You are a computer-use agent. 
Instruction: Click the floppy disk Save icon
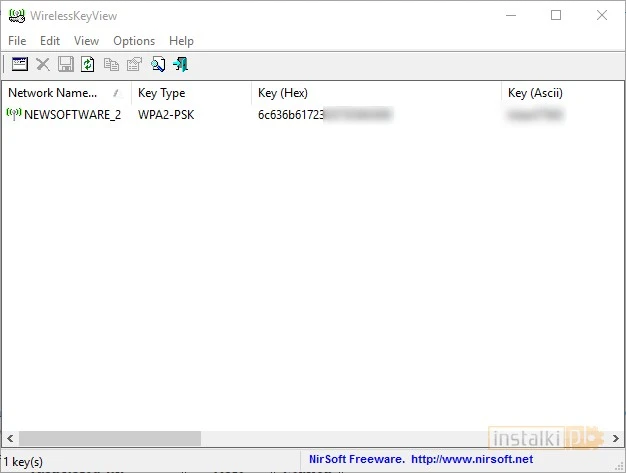click(66, 64)
